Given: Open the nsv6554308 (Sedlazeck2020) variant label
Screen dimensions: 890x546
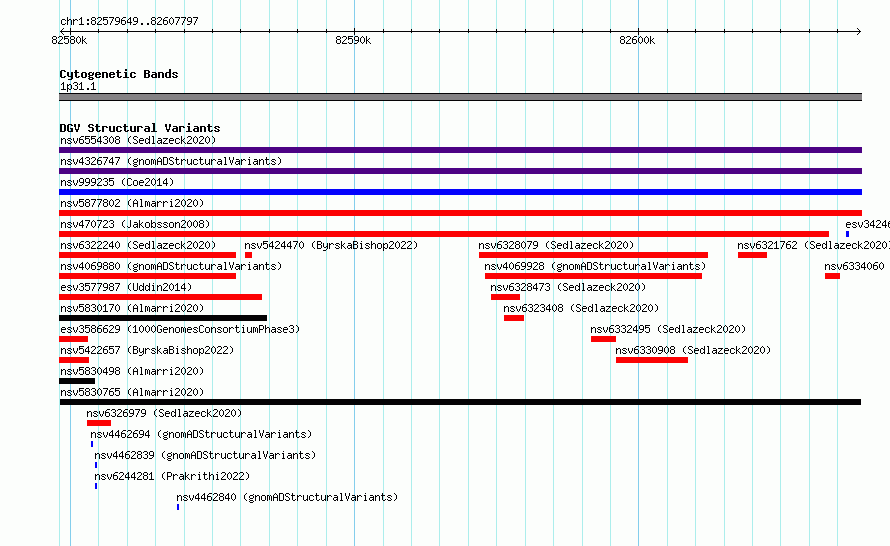Looking at the screenshot, I should point(138,140).
